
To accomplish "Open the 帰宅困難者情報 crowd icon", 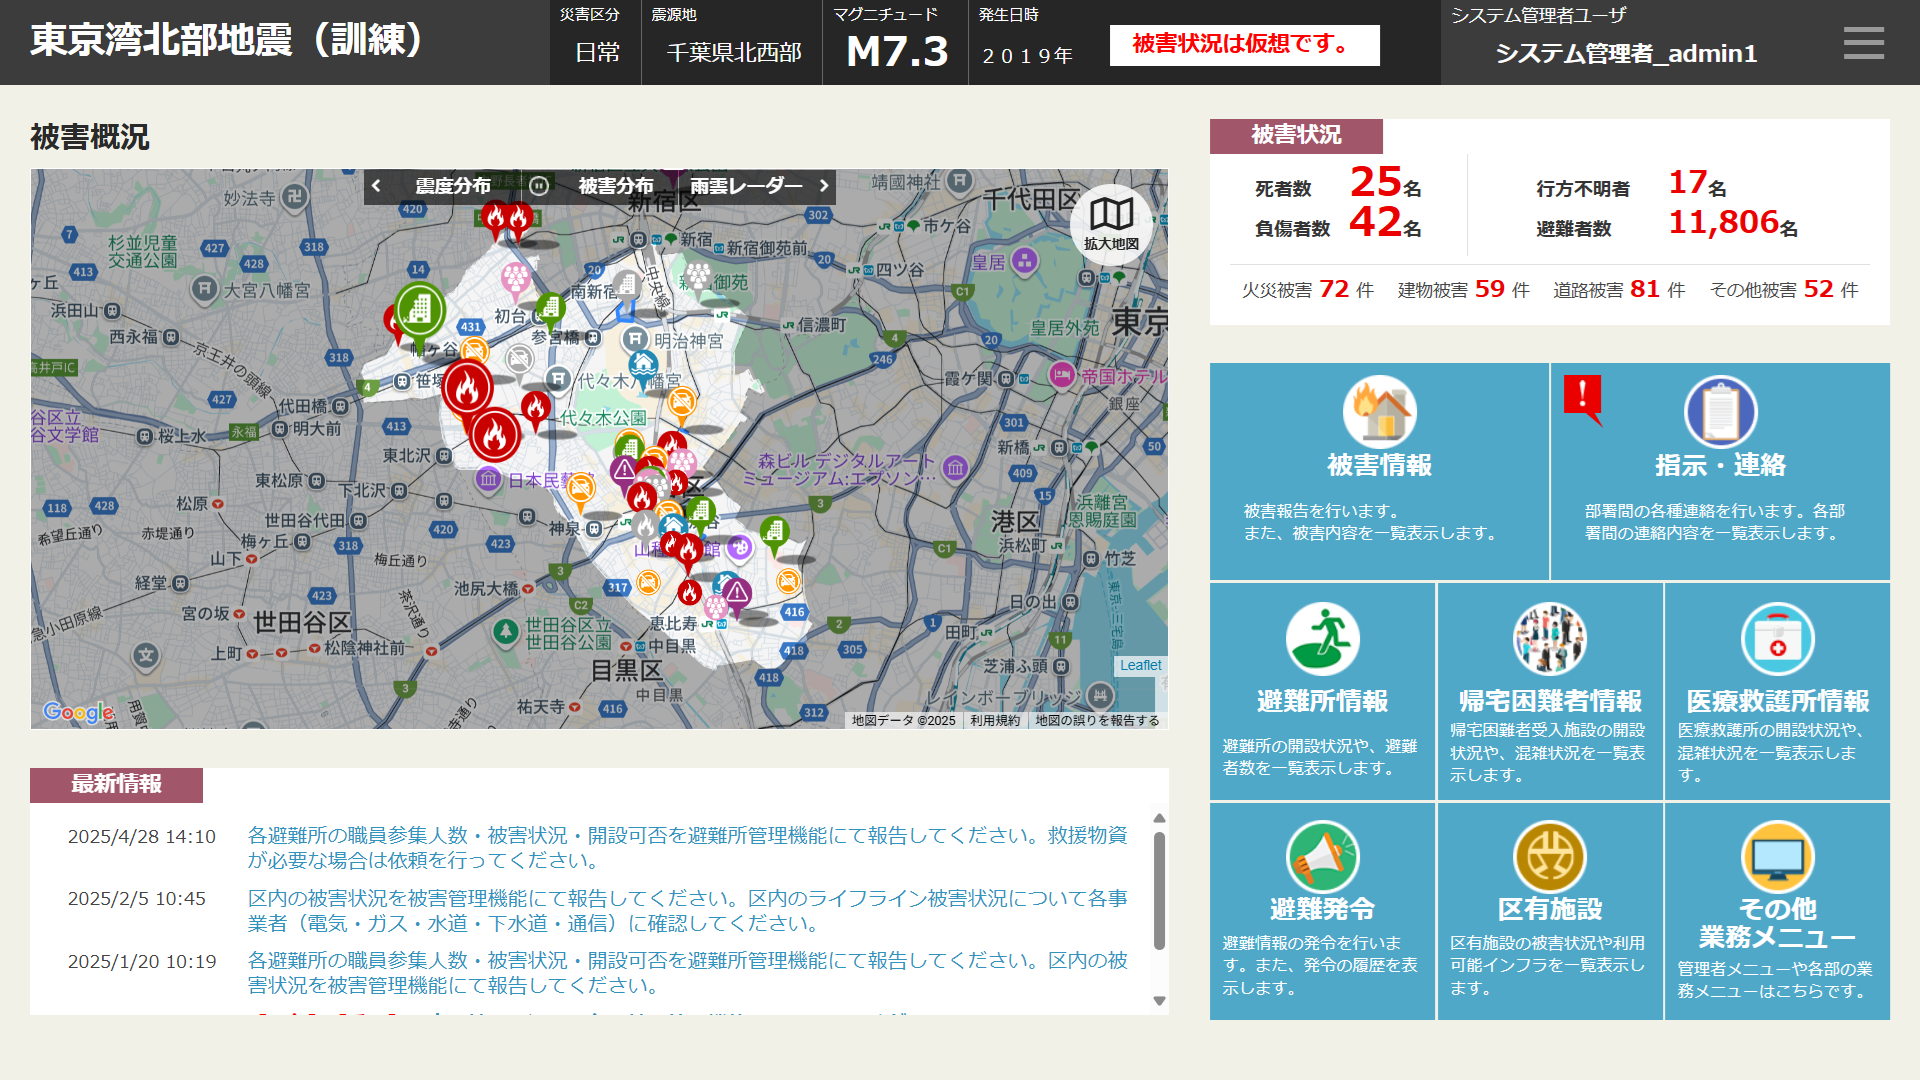I will [1549, 639].
